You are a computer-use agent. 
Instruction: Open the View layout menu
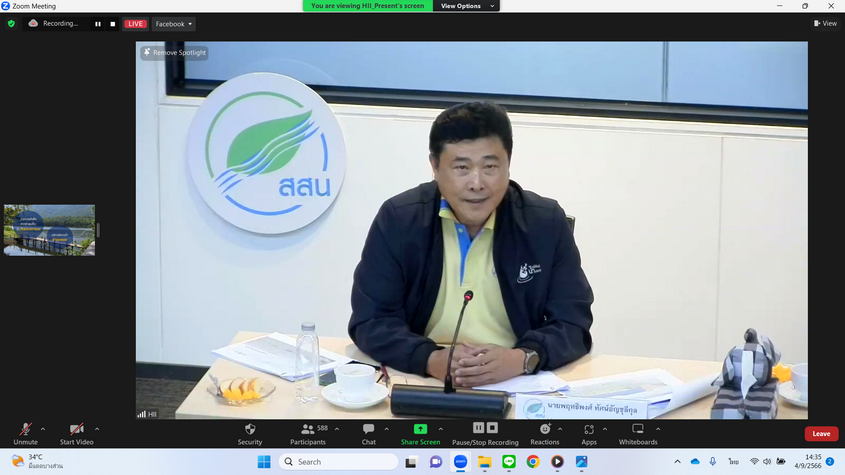pos(825,23)
